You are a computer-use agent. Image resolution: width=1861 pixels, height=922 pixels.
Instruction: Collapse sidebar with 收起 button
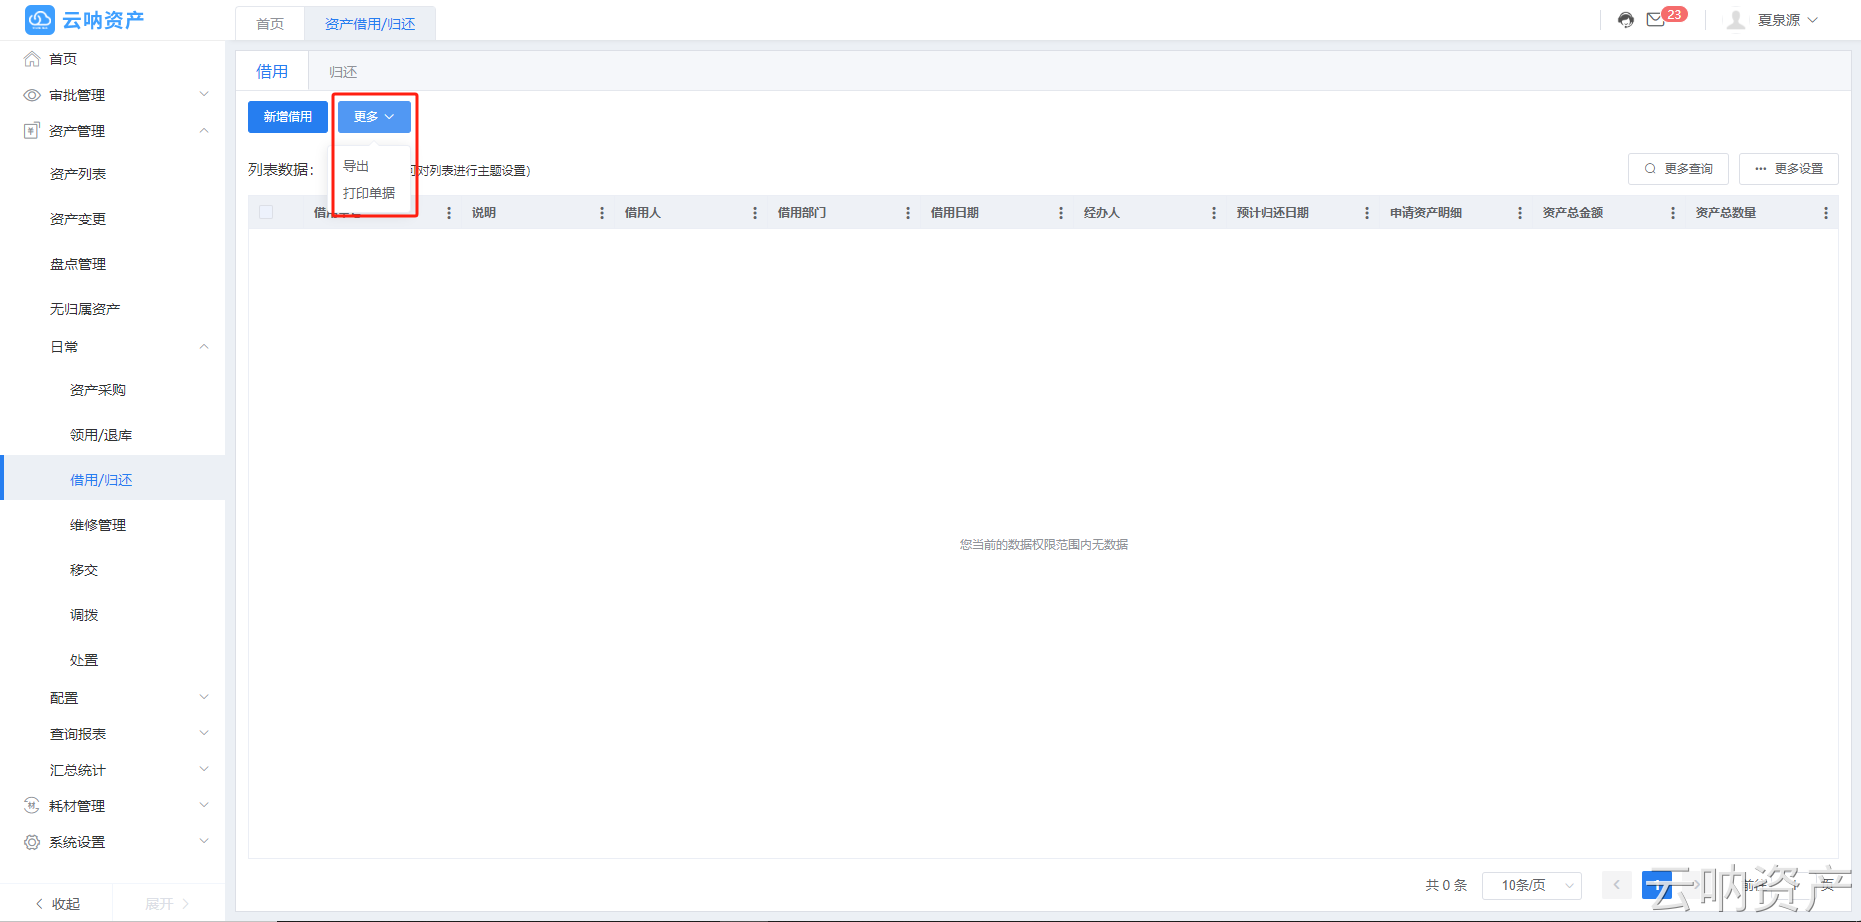pyautogui.click(x=57, y=904)
